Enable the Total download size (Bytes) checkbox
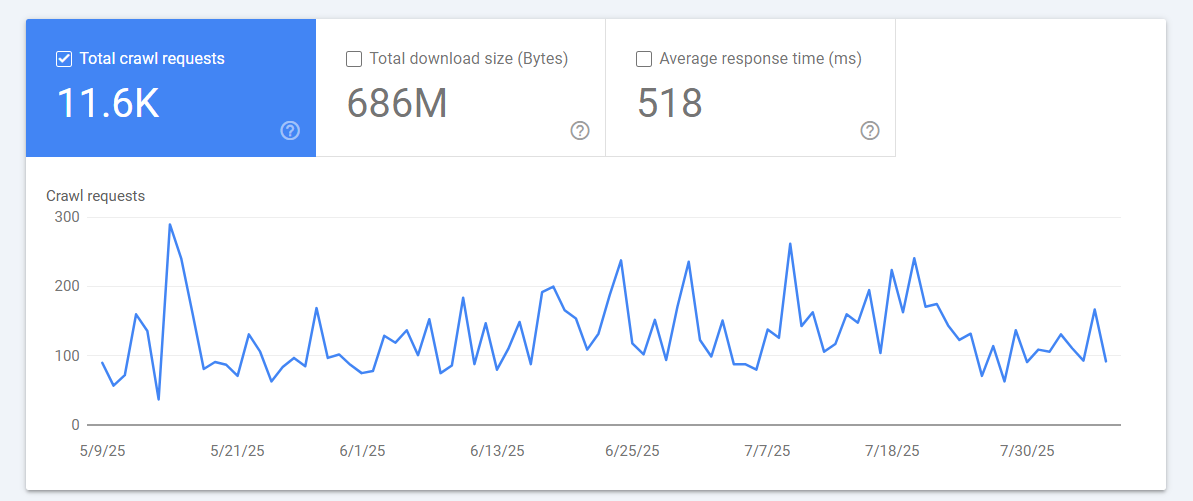1193x501 pixels. tap(354, 59)
